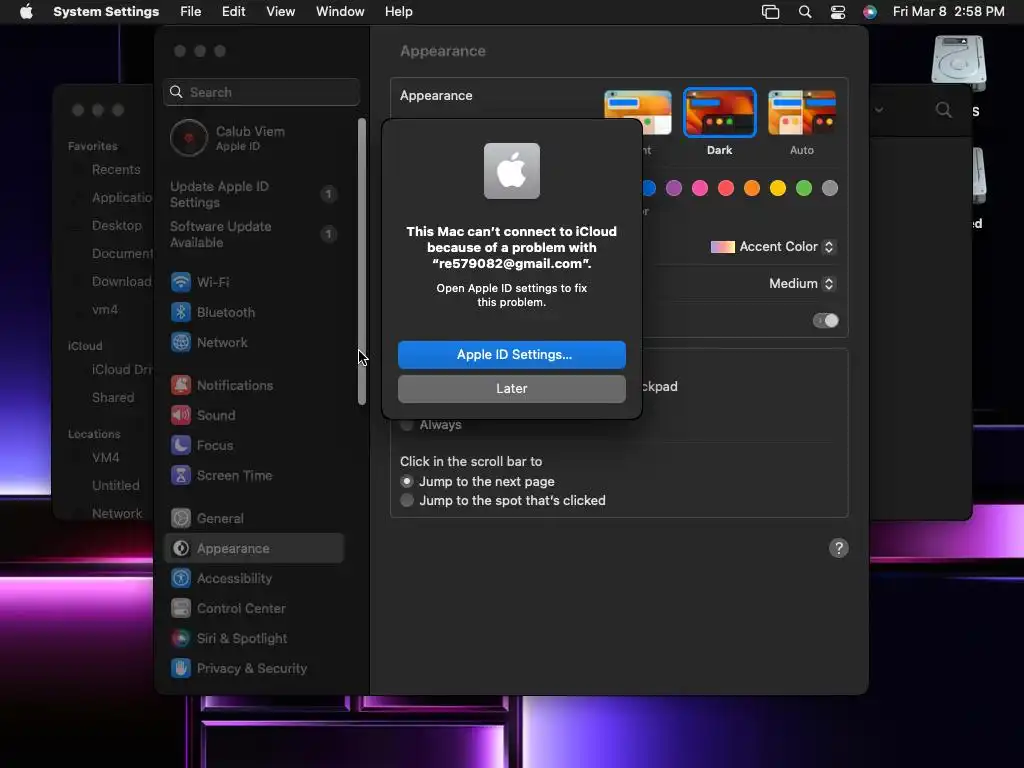Click the settings sidebar scrollbar
The height and width of the screenshot is (768, 1024).
(362, 261)
